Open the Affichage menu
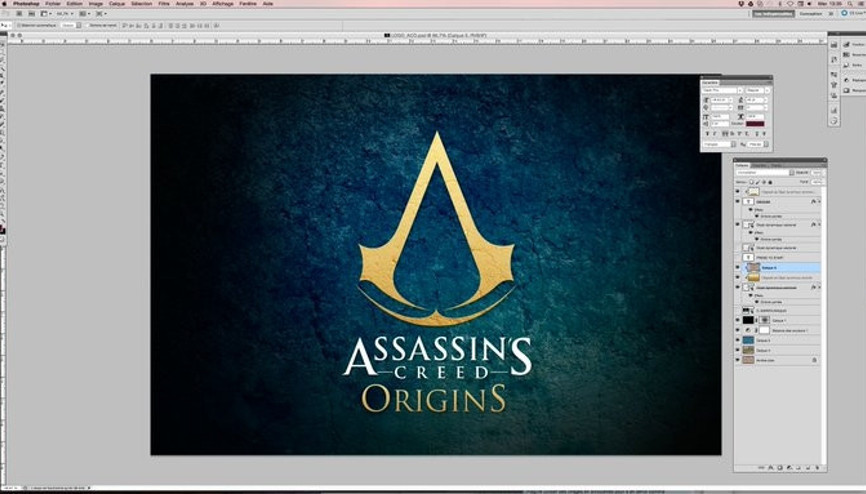Viewport: 866px width, 494px height. click(223, 4)
